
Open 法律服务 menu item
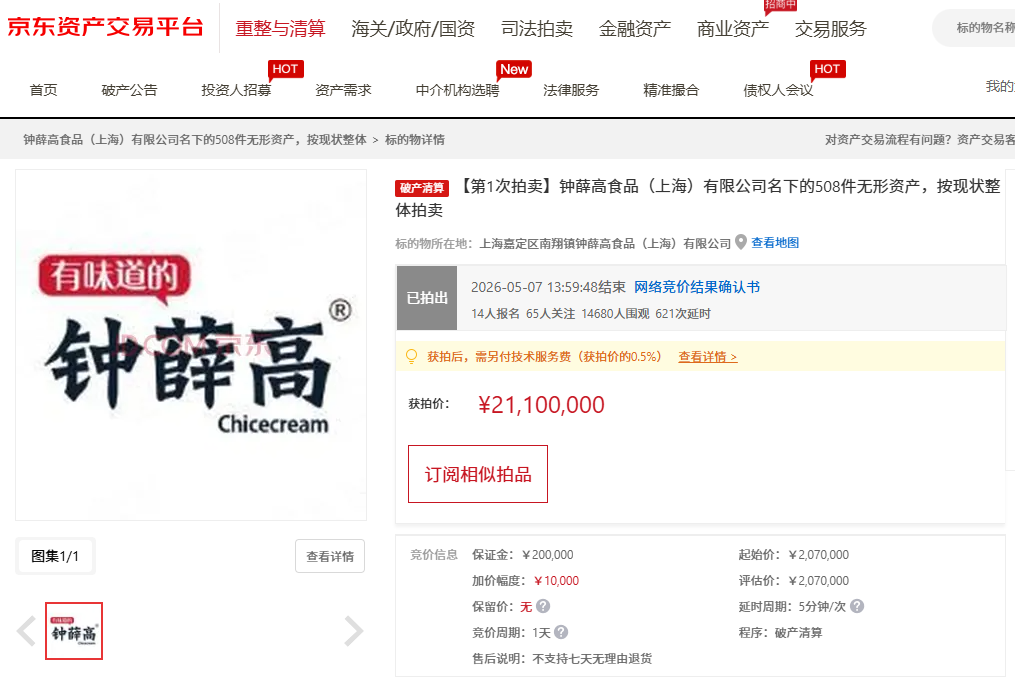pyautogui.click(x=571, y=90)
